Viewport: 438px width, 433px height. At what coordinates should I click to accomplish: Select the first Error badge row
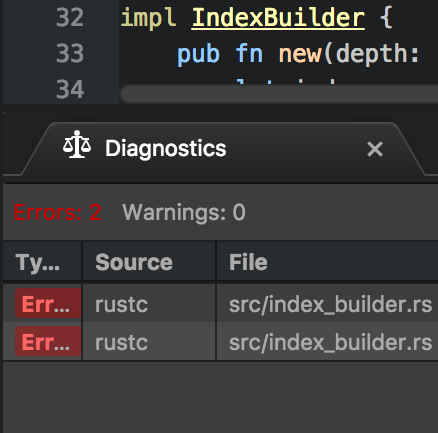click(48, 303)
